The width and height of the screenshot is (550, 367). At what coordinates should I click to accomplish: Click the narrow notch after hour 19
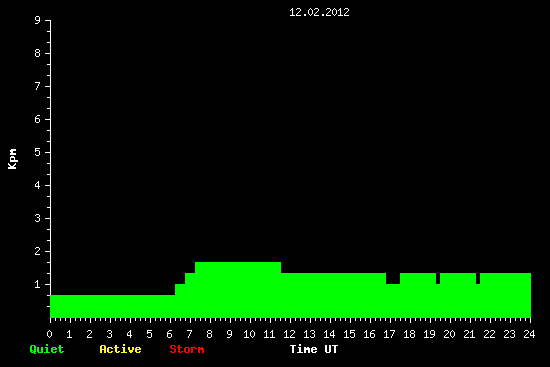pos(438,279)
